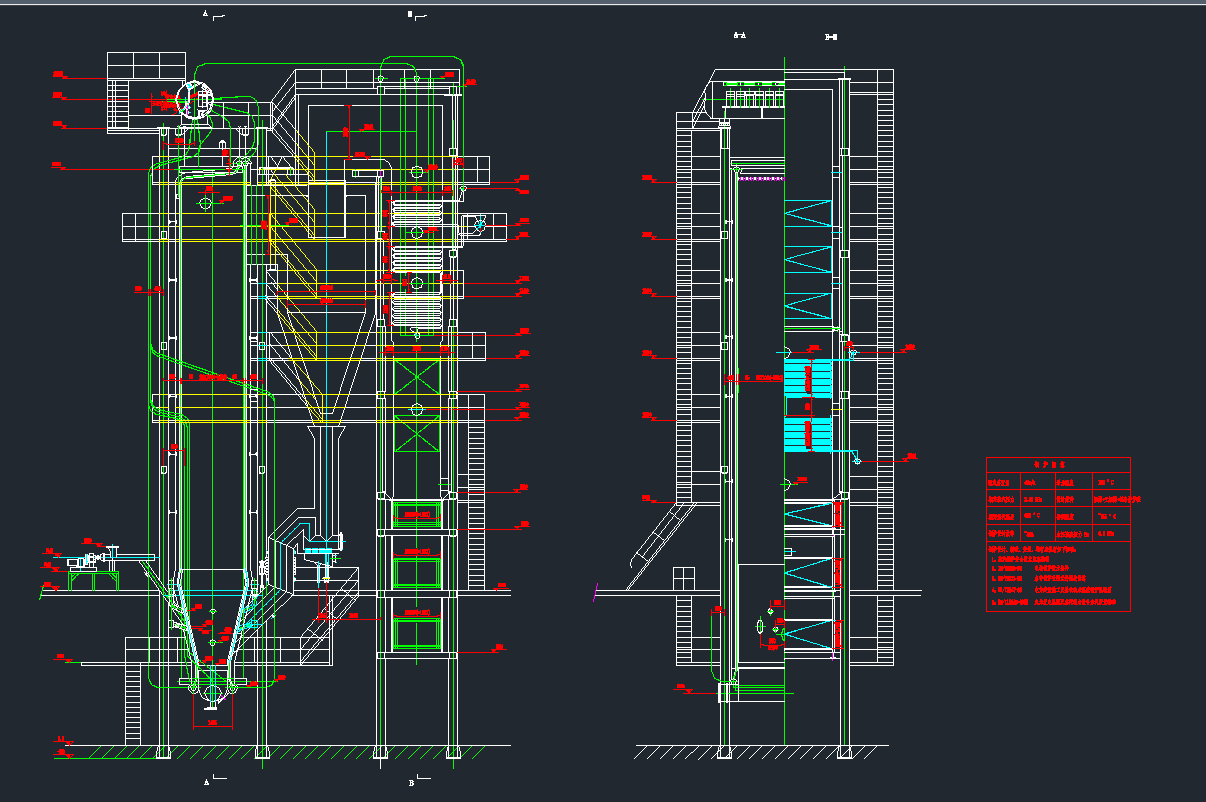
Task: Select the A-A view title label
Action: 740,37
